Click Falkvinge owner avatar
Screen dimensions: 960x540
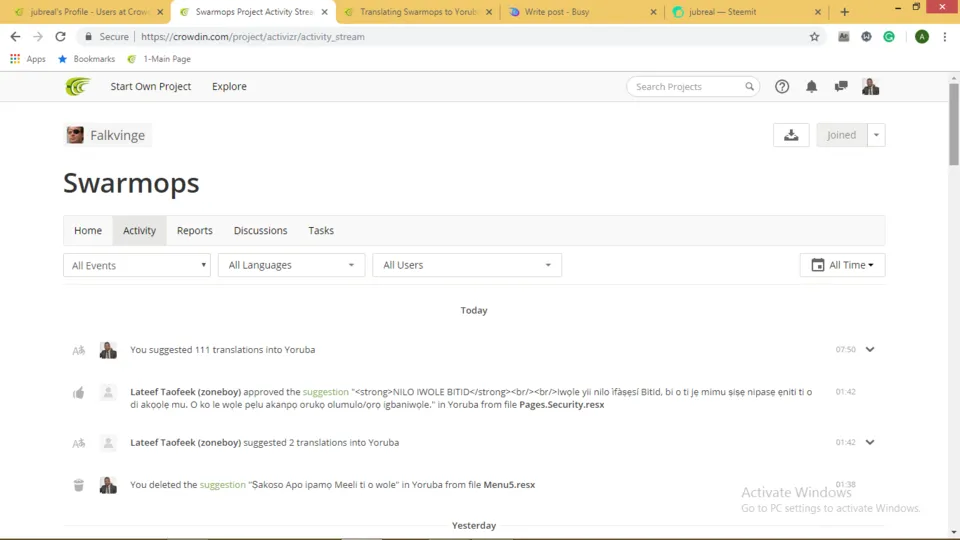[75, 135]
